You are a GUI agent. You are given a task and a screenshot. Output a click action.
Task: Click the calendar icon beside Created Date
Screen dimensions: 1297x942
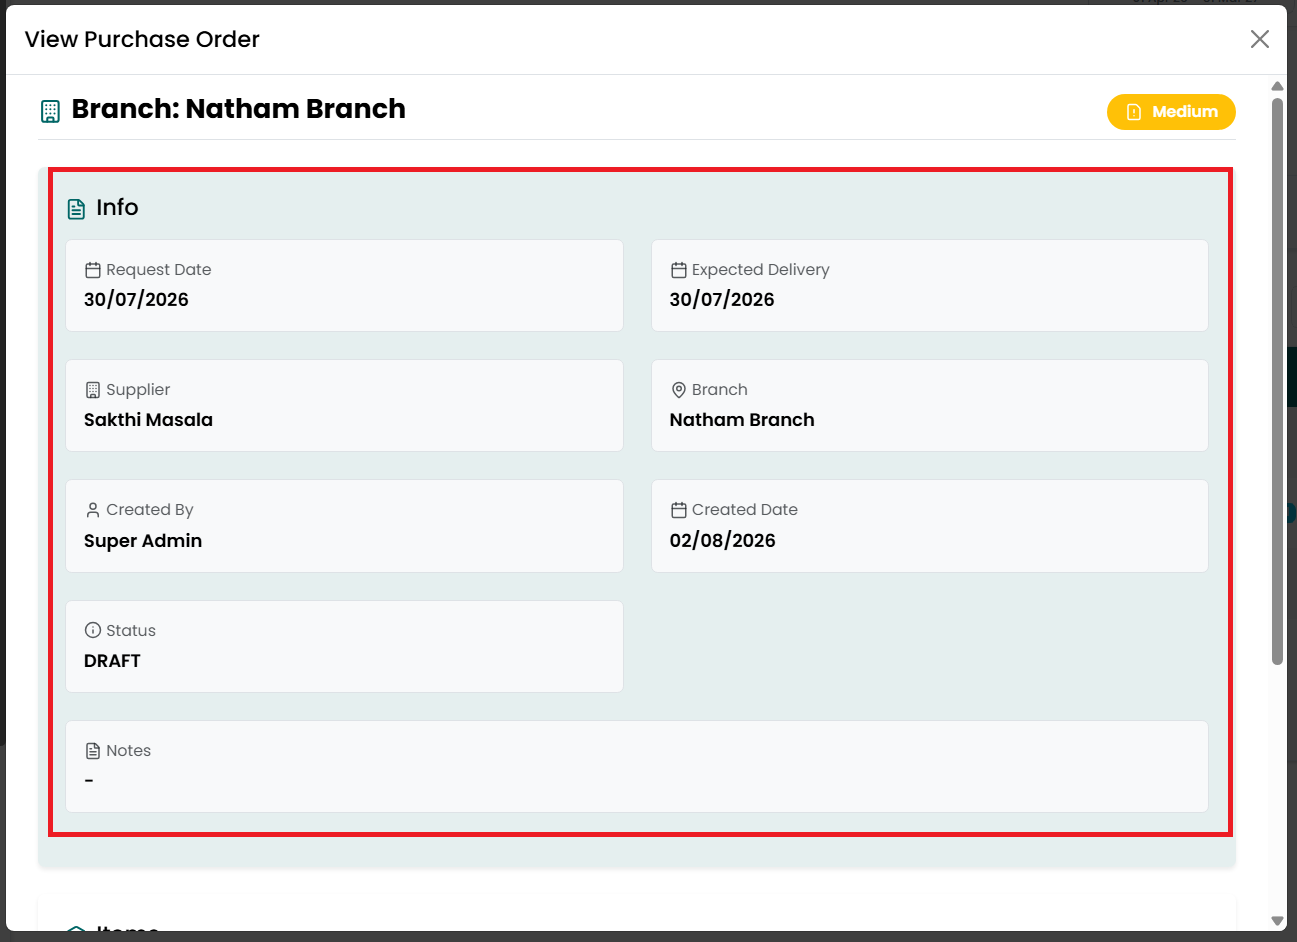point(679,510)
